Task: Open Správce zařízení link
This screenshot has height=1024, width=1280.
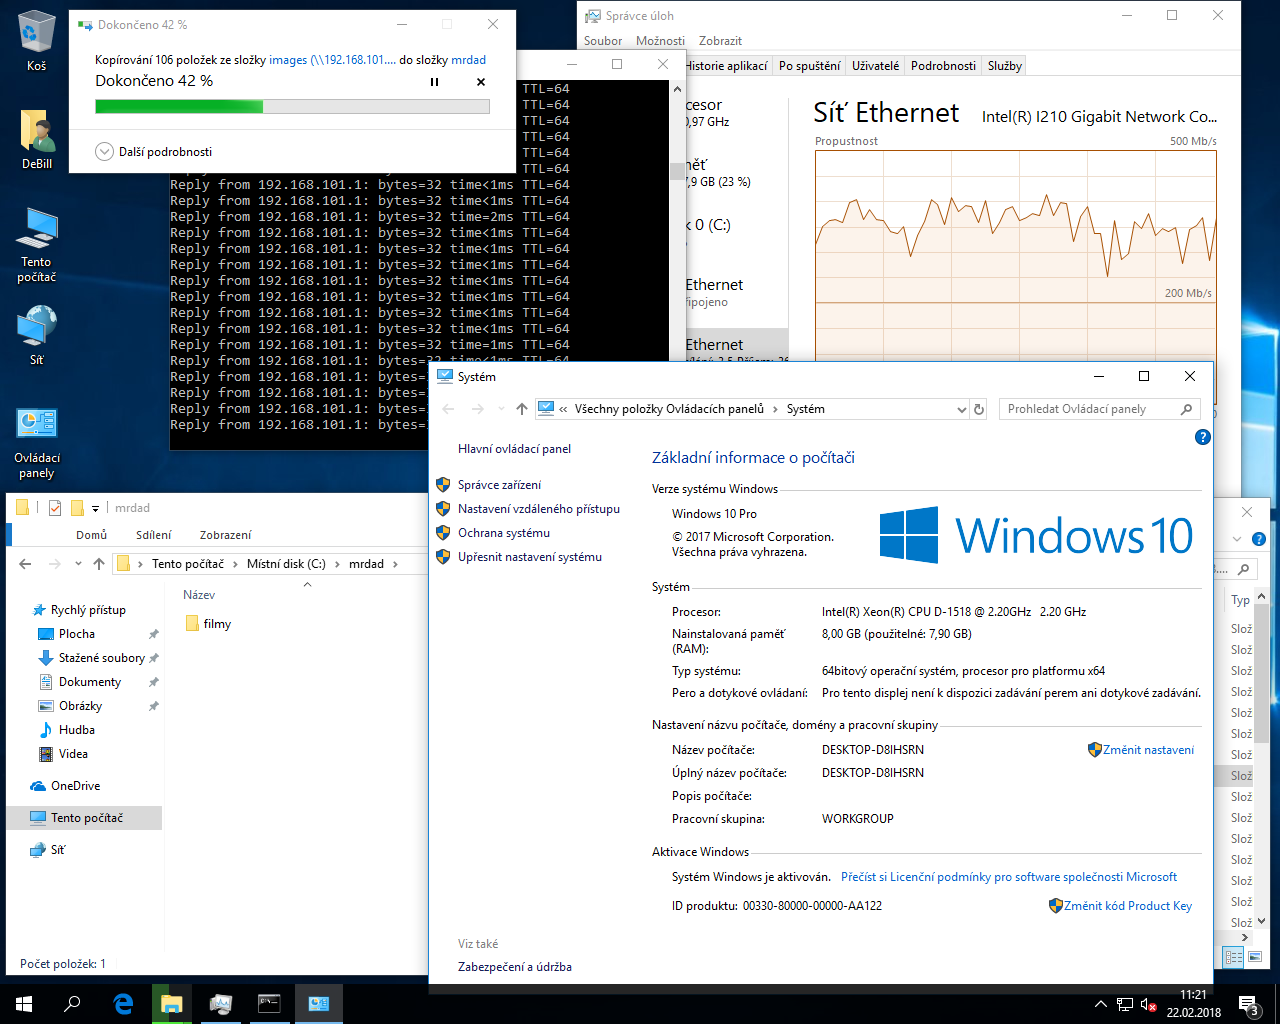Action: click(x=499, y=485)
